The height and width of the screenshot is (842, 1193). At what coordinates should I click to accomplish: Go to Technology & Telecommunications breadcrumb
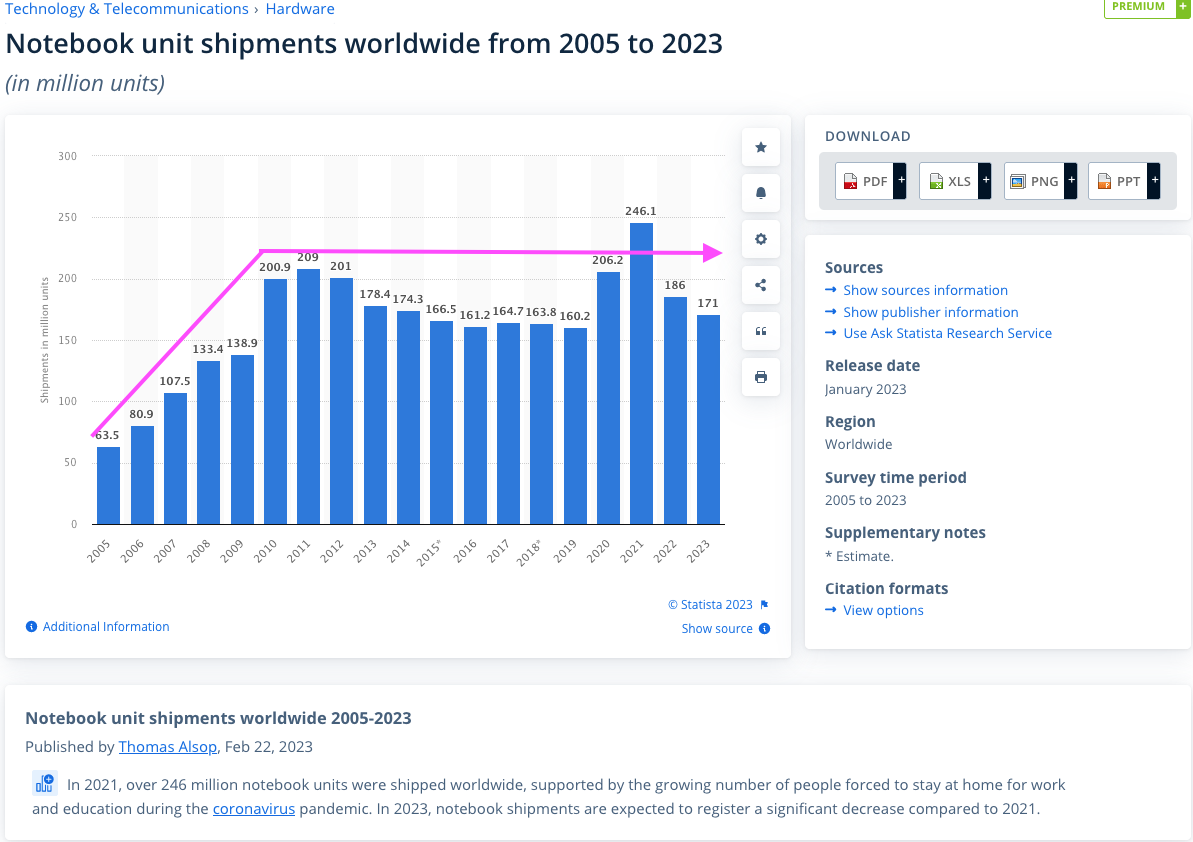(127, 9)
